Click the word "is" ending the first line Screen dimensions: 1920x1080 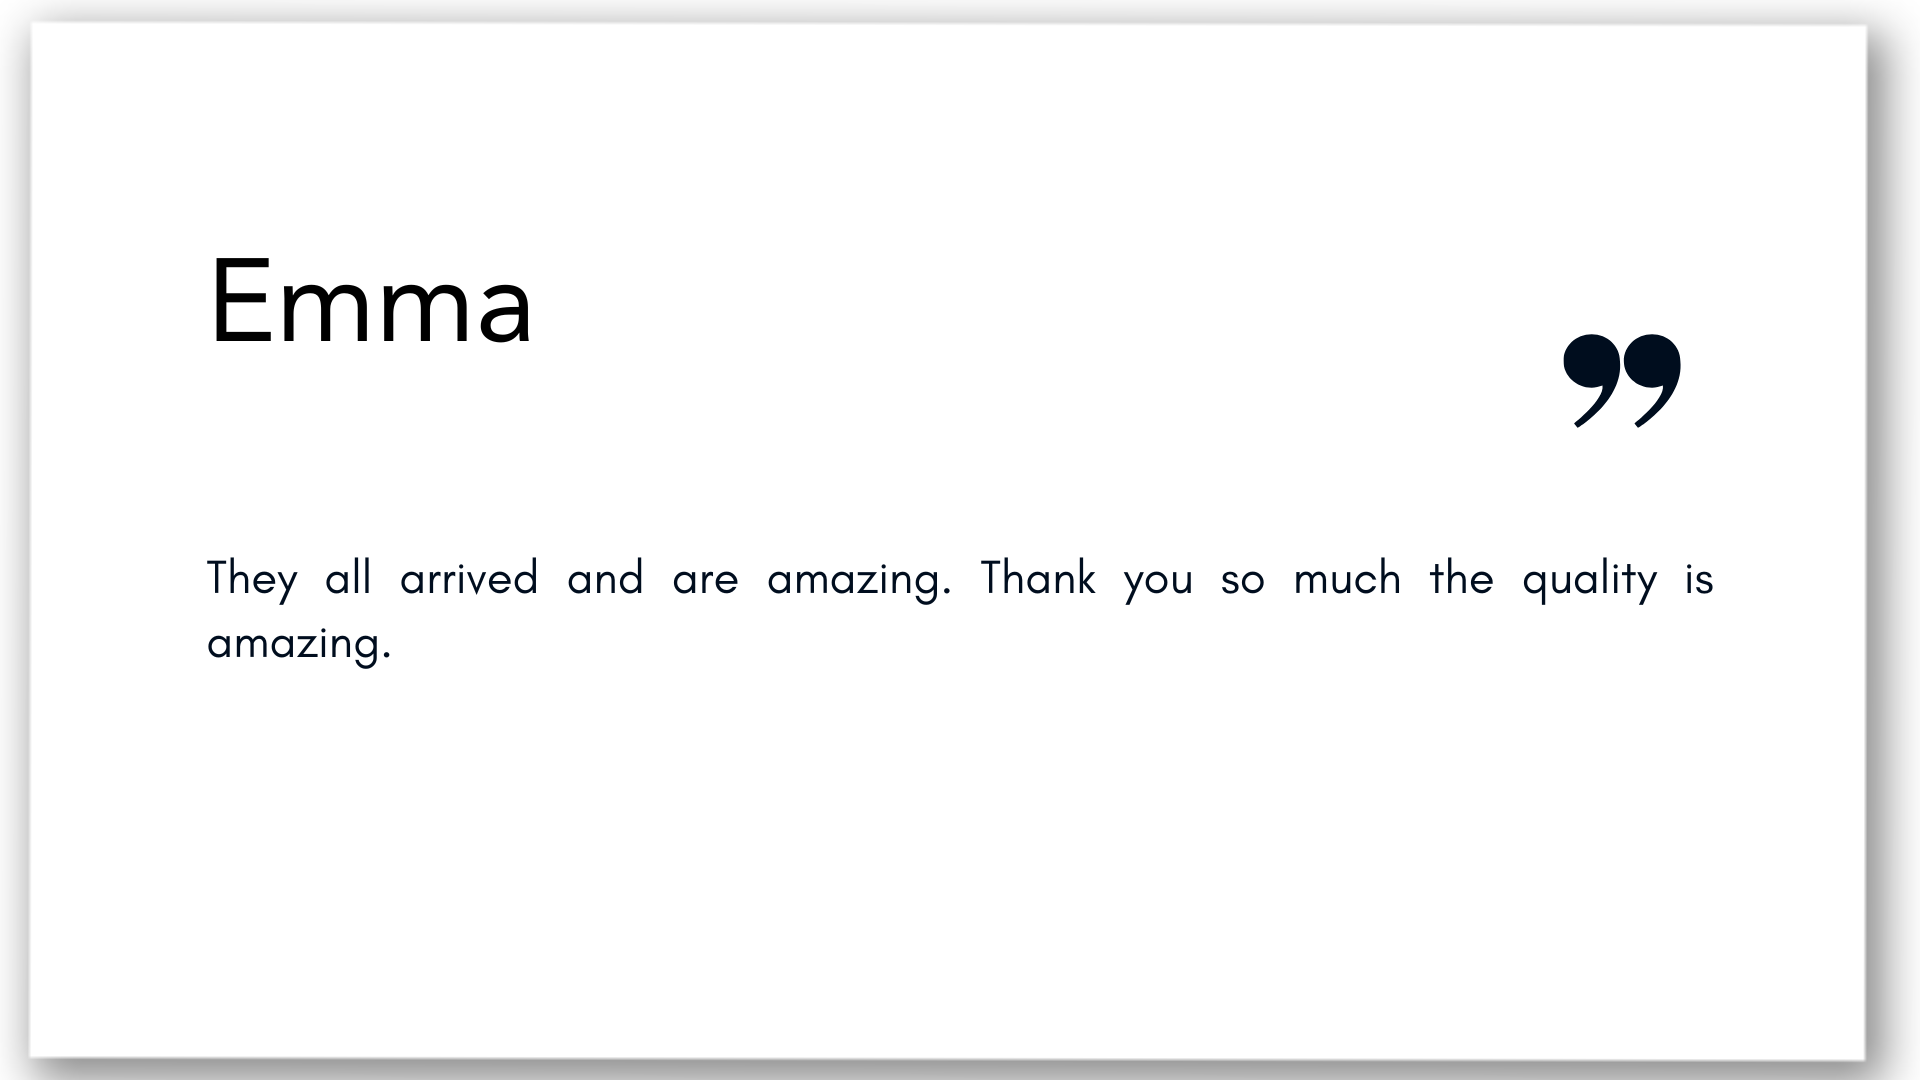point(1699,578)
